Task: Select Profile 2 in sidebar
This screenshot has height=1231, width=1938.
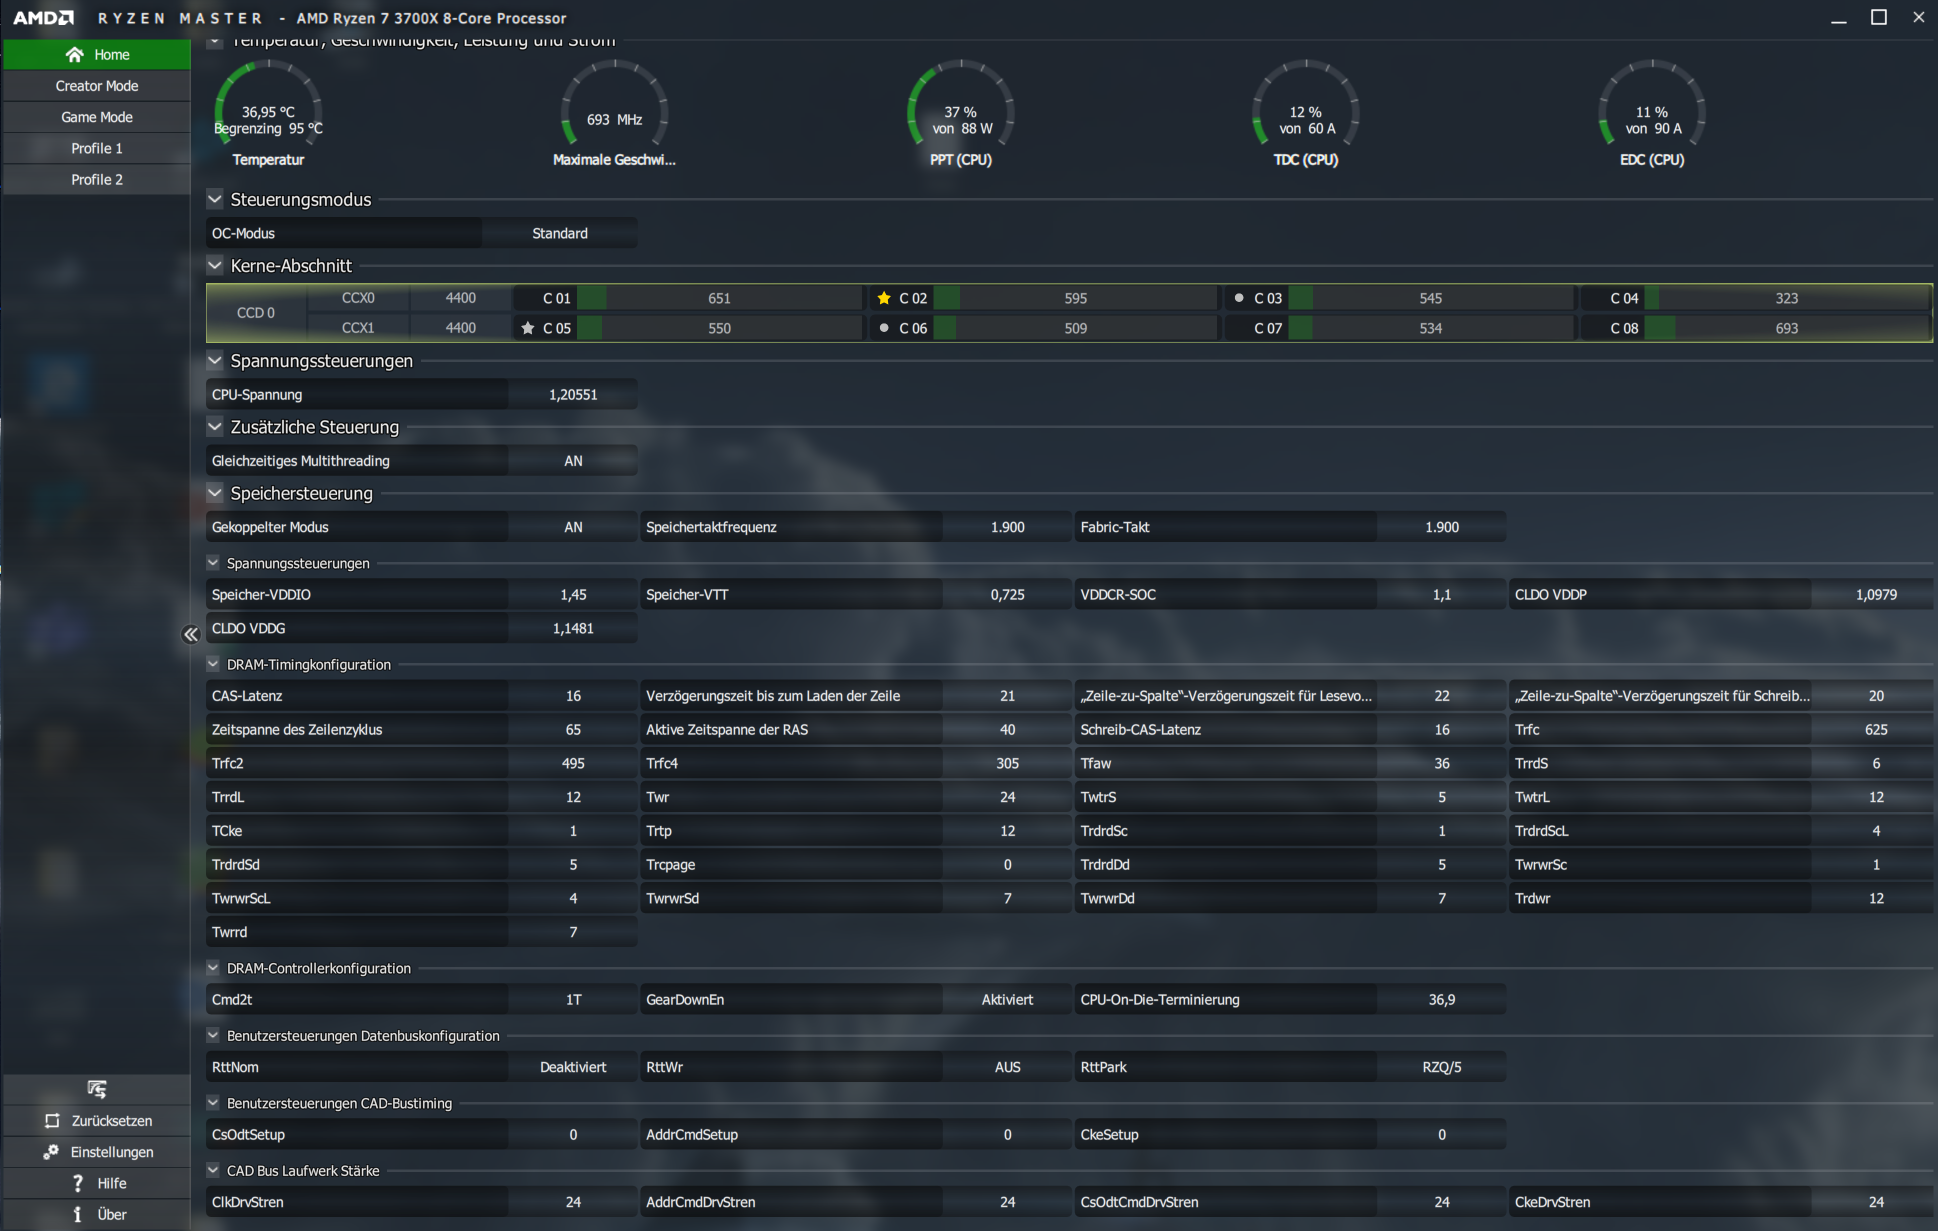Action: tap(97, 180)
